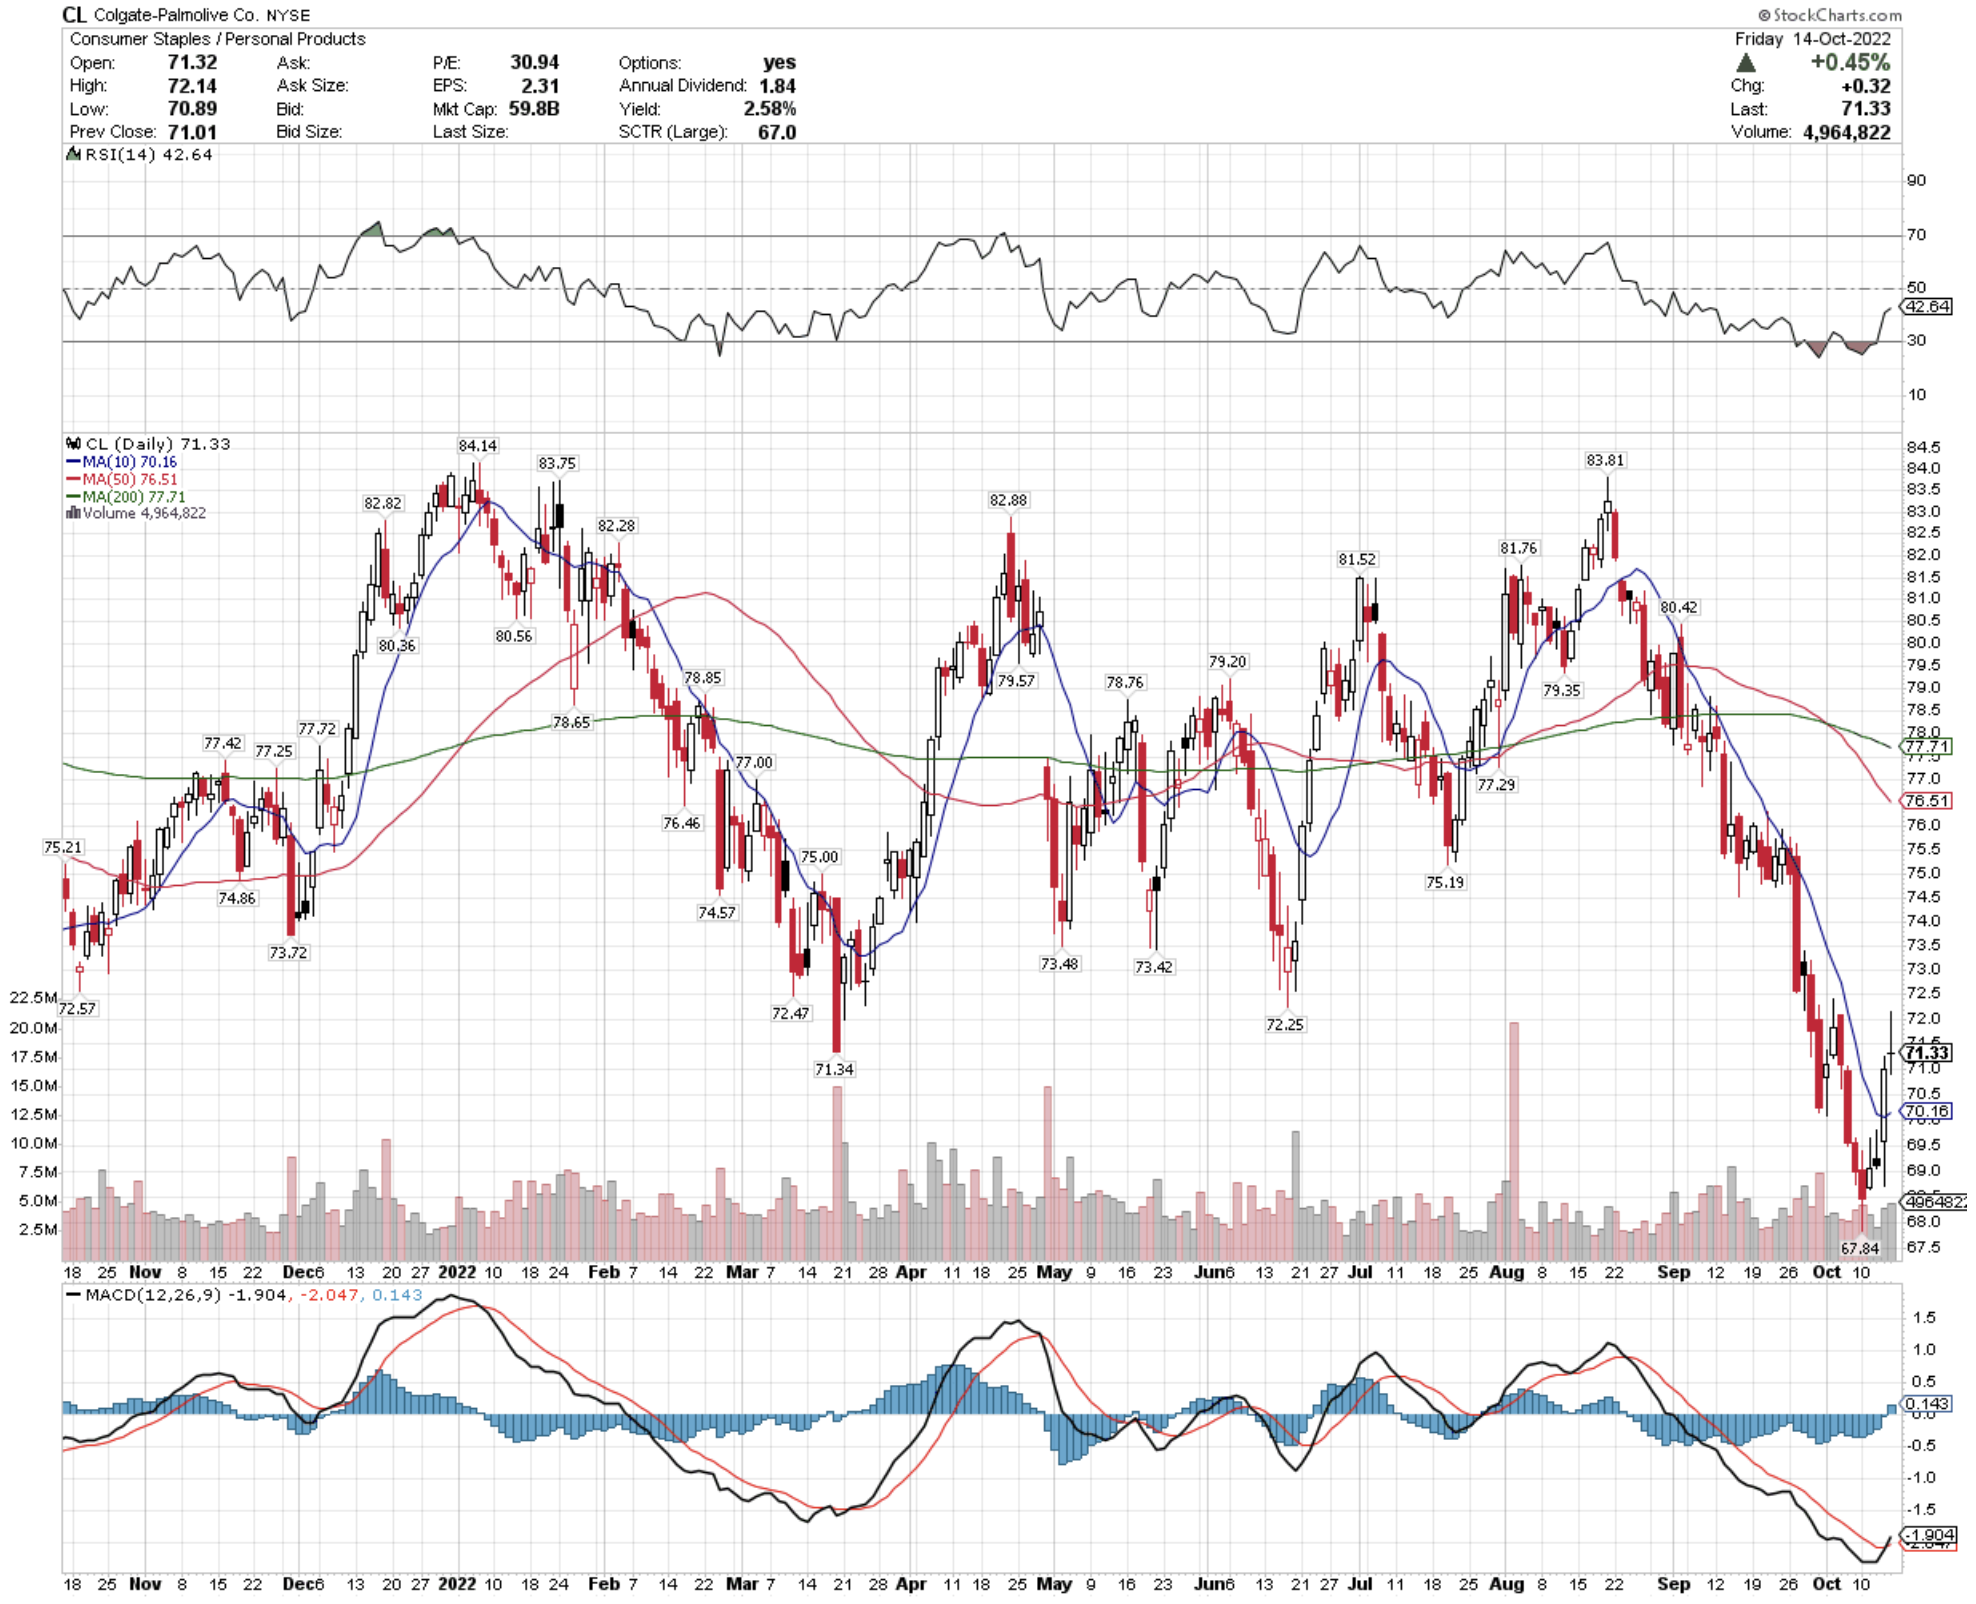The height and width of the screenshot is (1604, 1976).
Task: Click the Open value 71.32
Action: [192, 62]
